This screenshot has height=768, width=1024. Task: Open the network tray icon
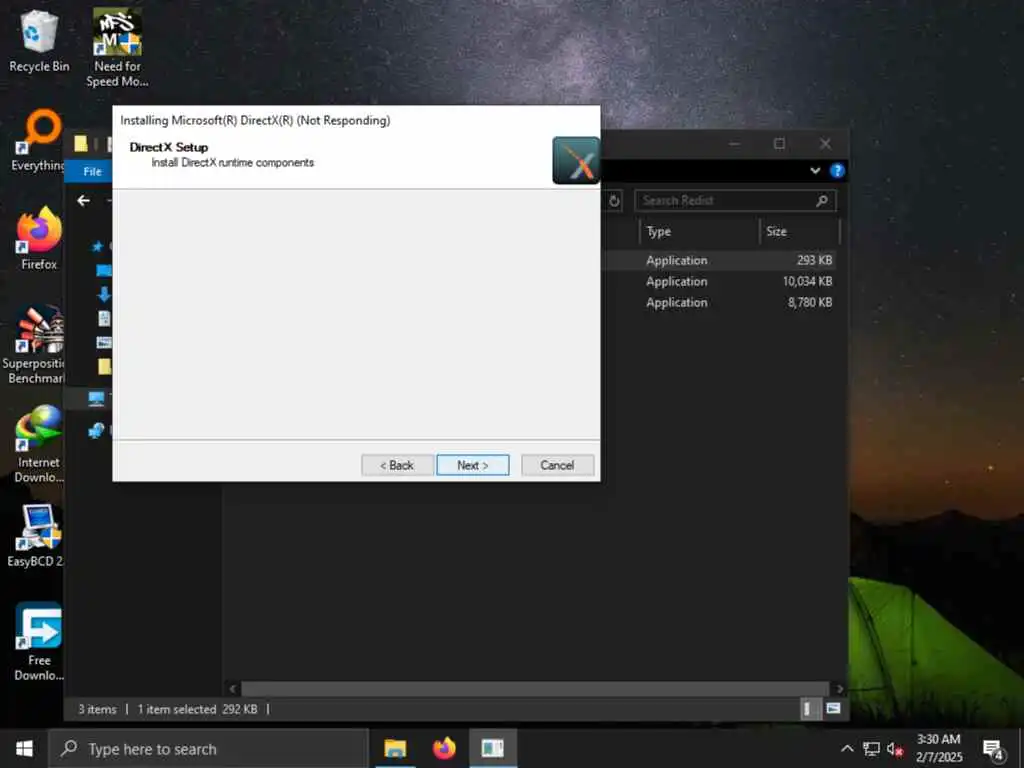pos(871,749)
